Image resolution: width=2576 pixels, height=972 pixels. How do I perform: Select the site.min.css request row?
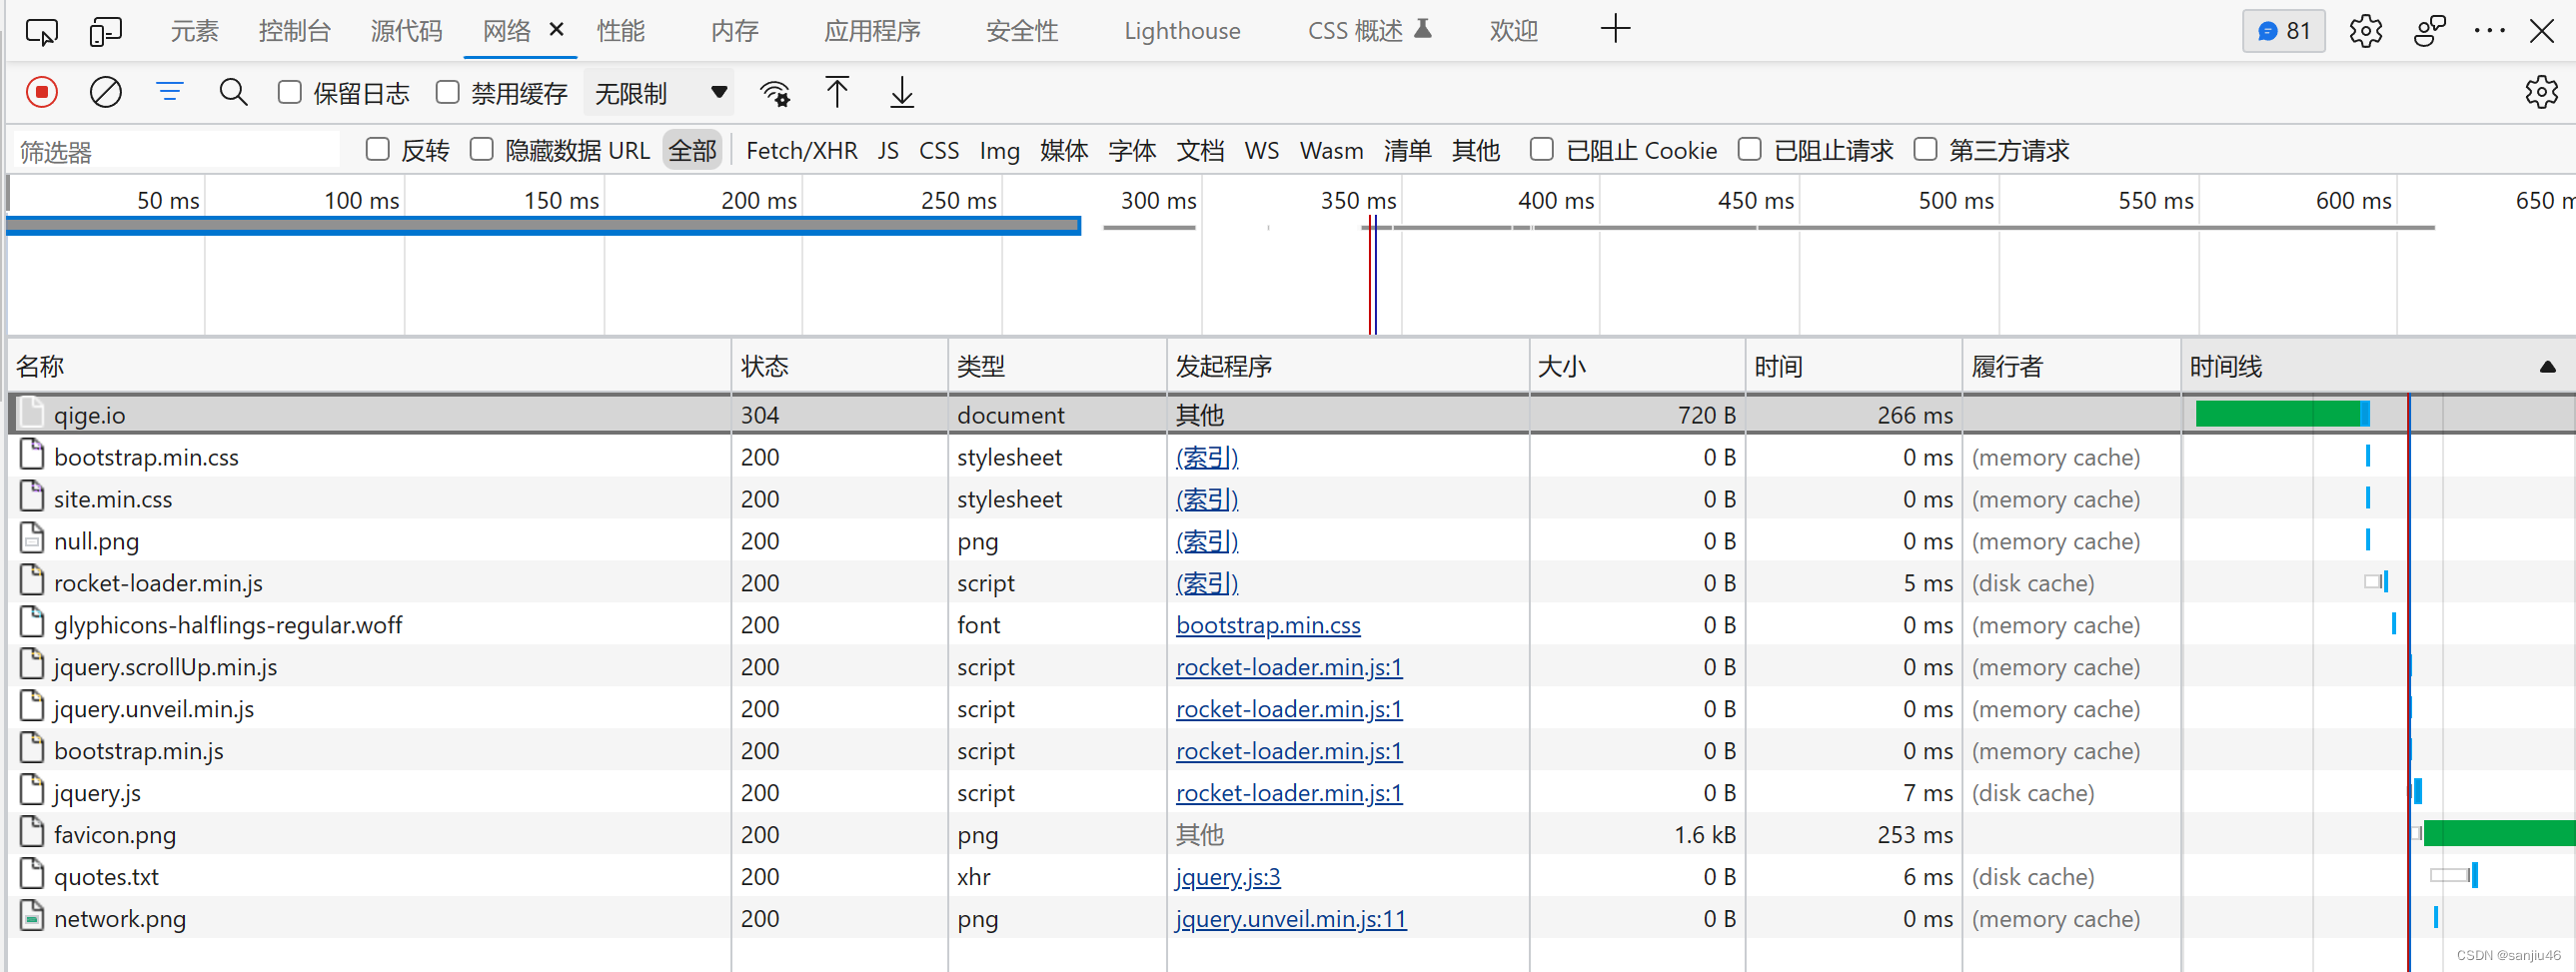1290,498
